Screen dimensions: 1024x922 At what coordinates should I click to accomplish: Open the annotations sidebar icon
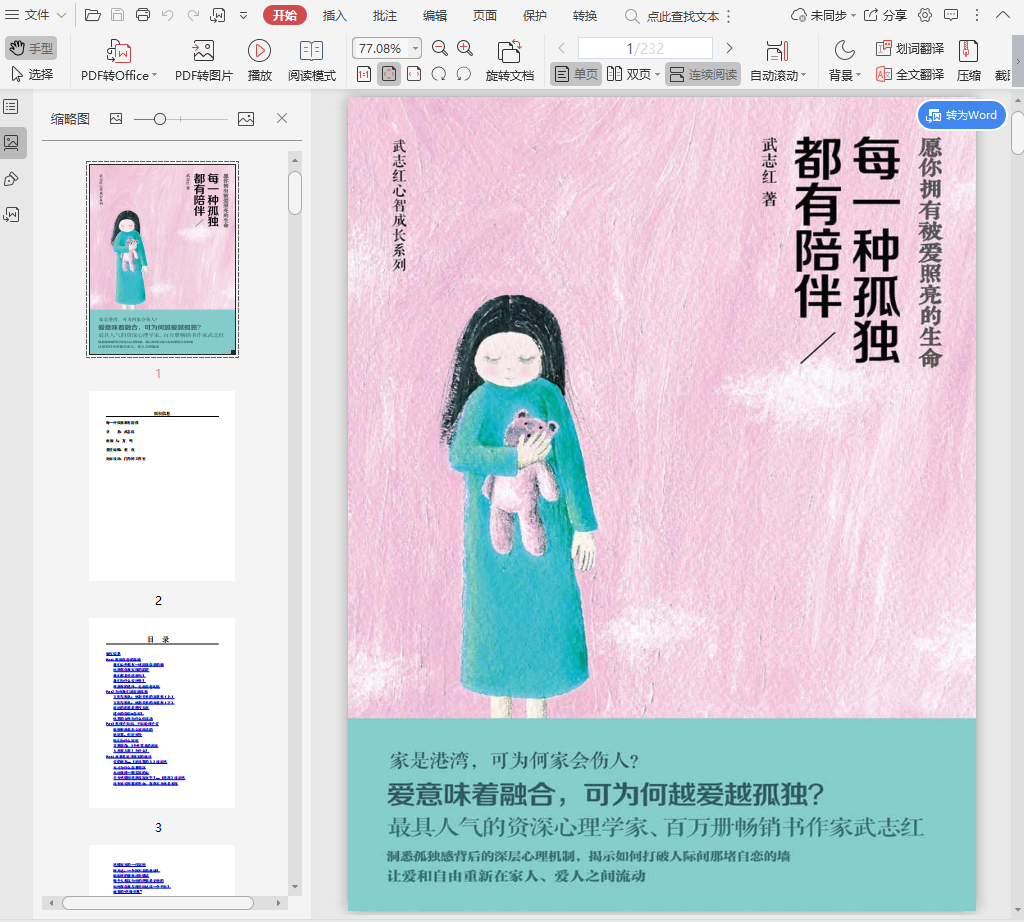[x=11, y=179]
